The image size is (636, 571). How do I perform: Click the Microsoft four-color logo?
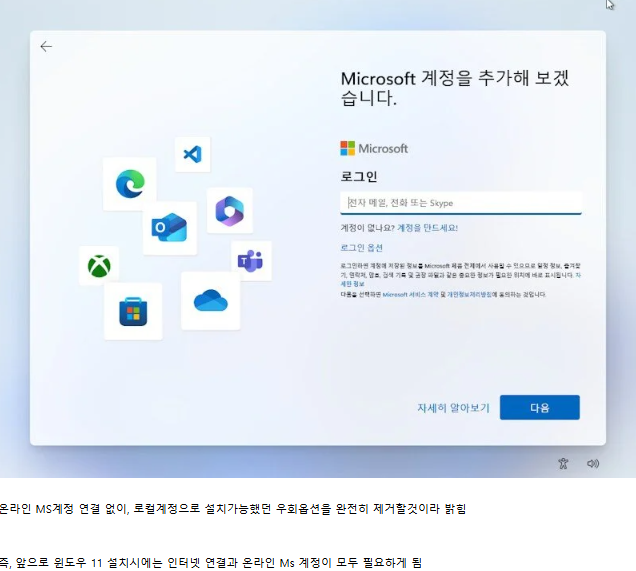click(348, 148)
